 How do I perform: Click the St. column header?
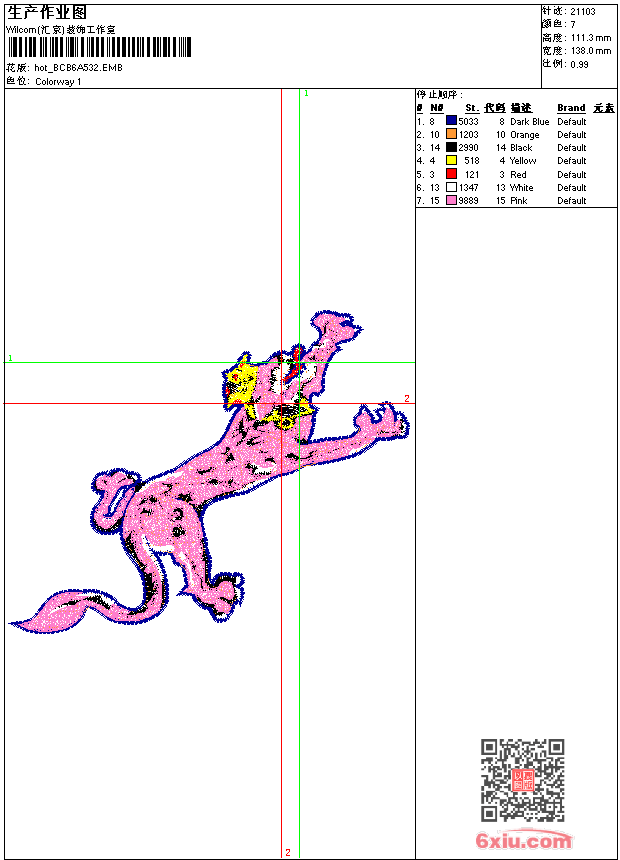(472, 108)
